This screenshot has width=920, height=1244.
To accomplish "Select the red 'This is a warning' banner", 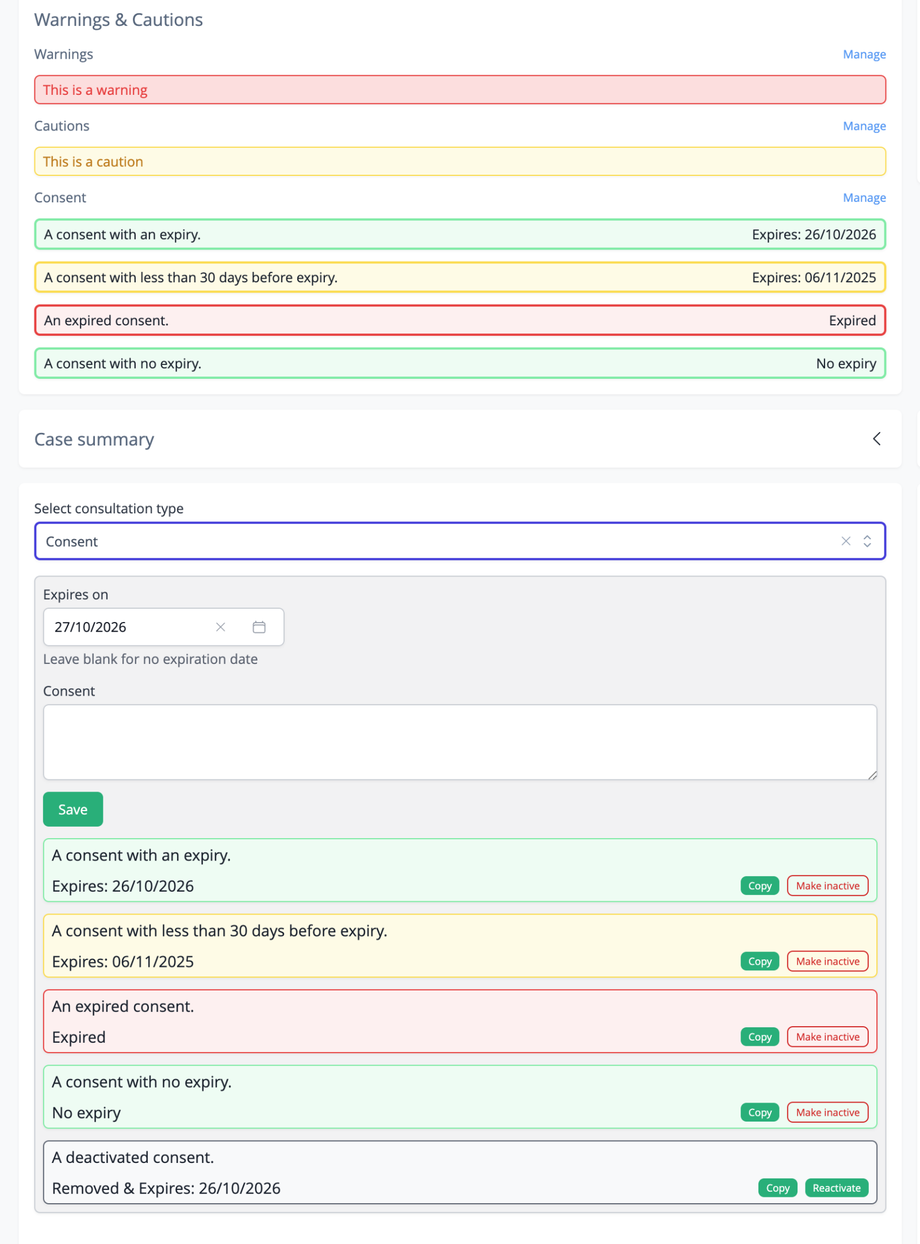I will click(460, 90).
